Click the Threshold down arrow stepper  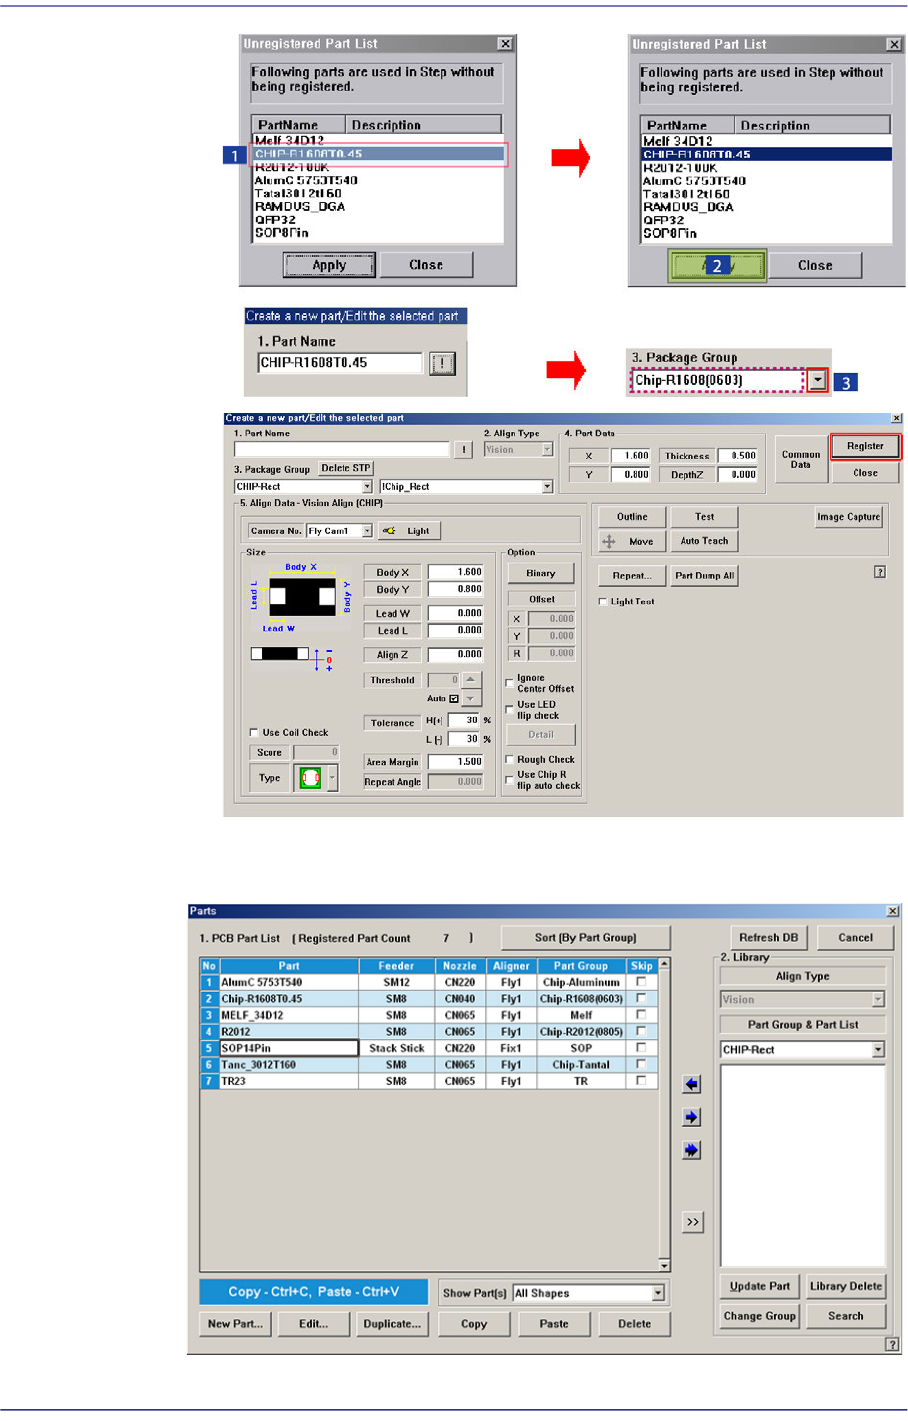tap(471, 698)
